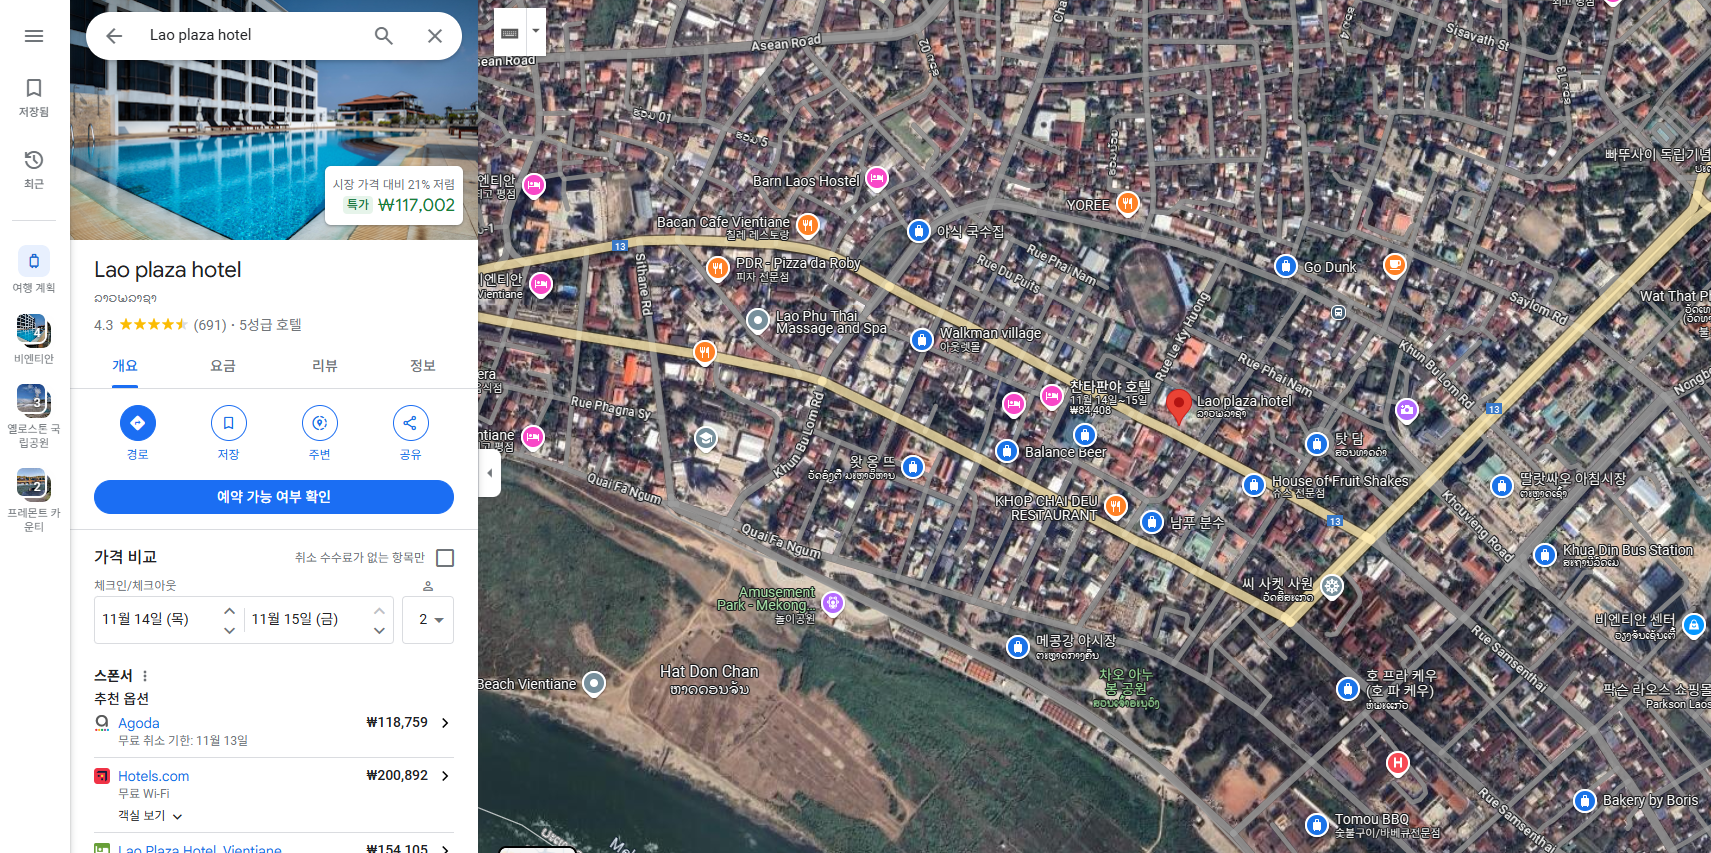
Task: Go back using the search arrow
Action: coord(114,36)
